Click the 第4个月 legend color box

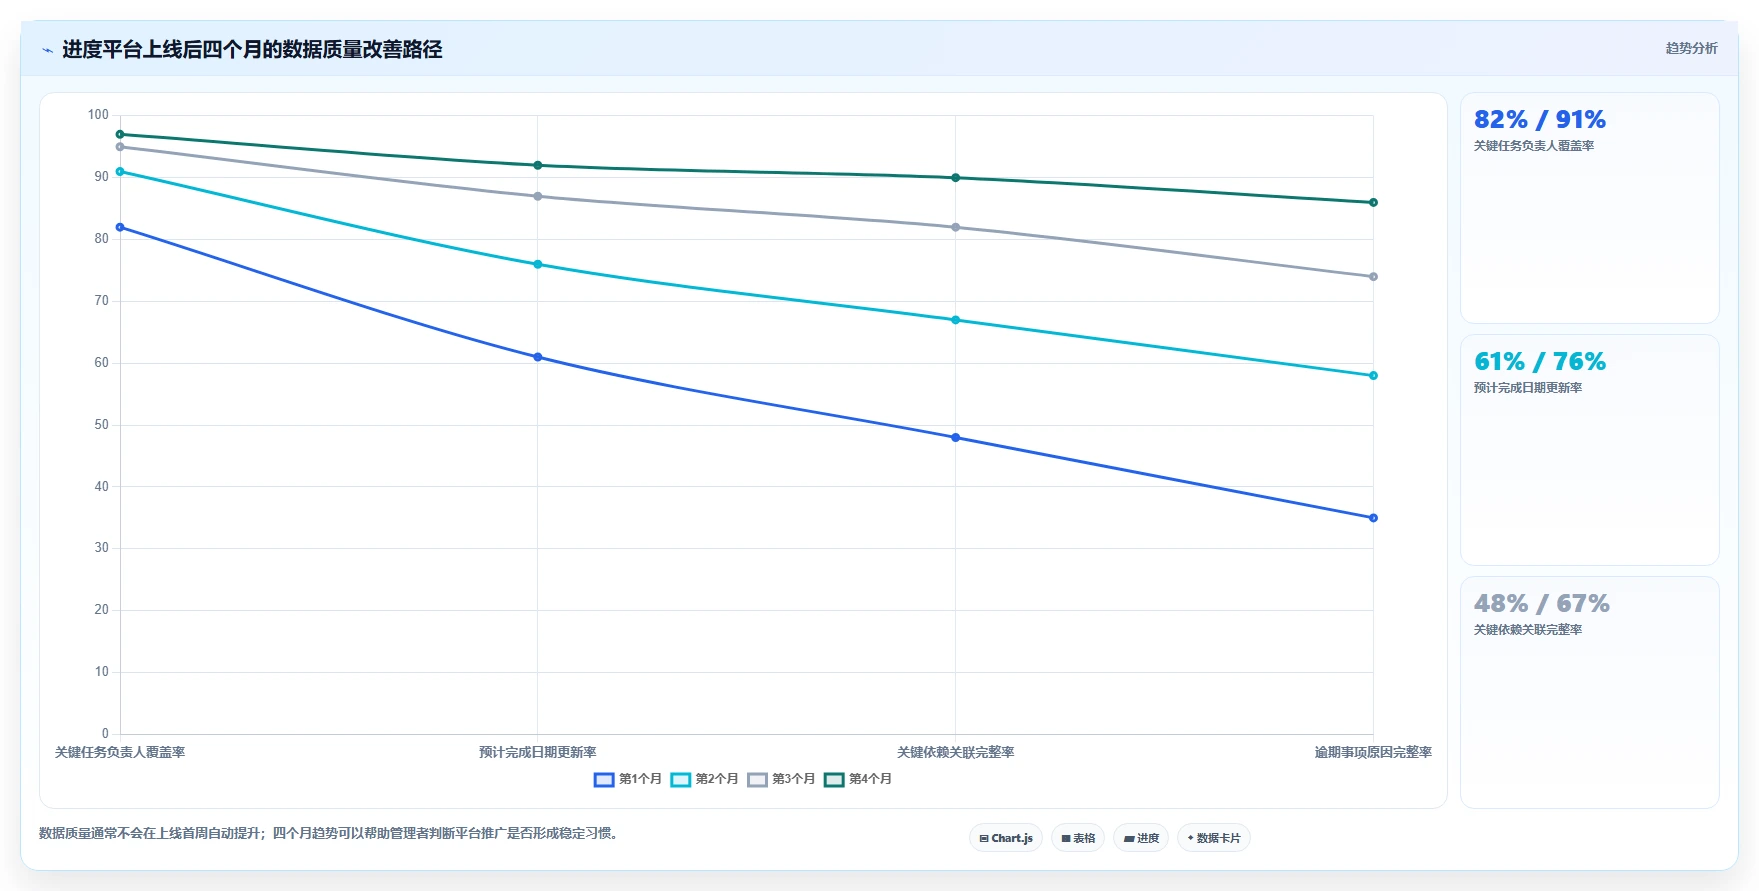[834, 780]
